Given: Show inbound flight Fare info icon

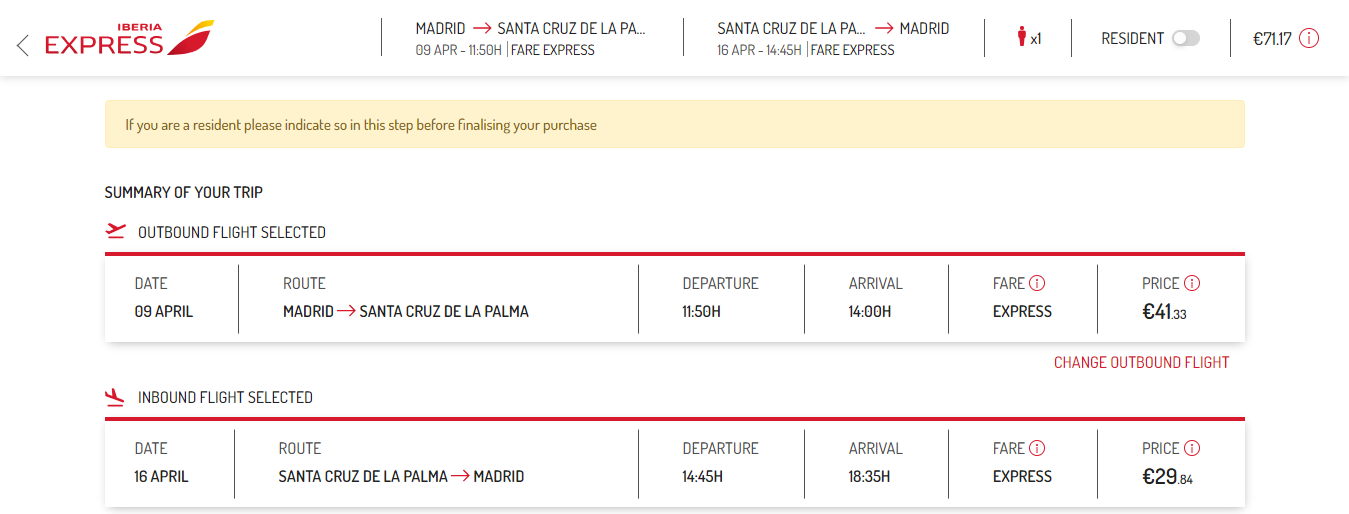Looking at the screenshot, I should coord(1037,448).
